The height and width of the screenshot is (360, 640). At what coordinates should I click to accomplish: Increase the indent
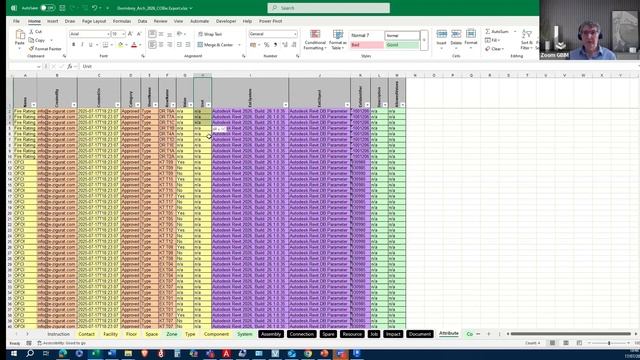[x=188, y=45]
